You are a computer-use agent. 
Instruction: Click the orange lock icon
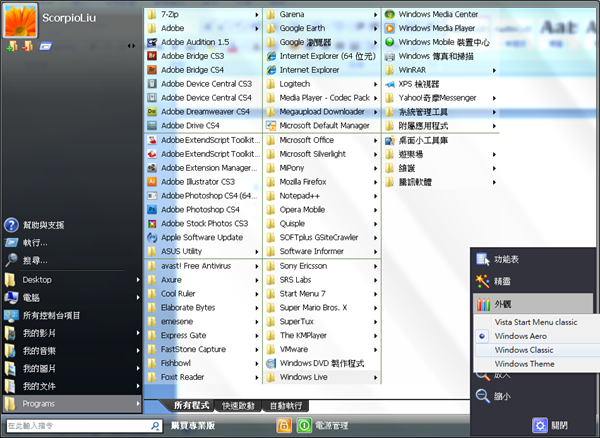tap(284, 425)
